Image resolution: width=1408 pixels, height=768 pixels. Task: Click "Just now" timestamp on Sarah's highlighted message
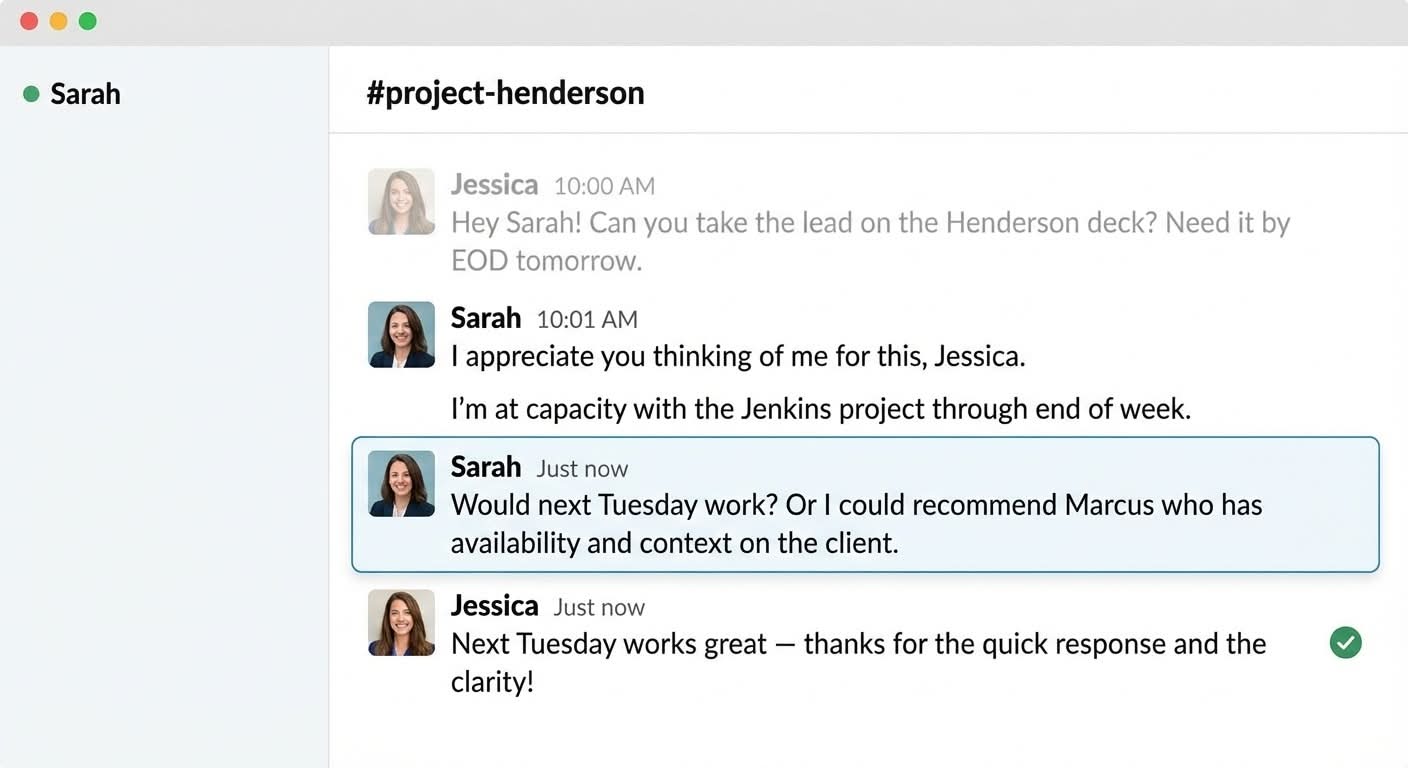[582, 468]
